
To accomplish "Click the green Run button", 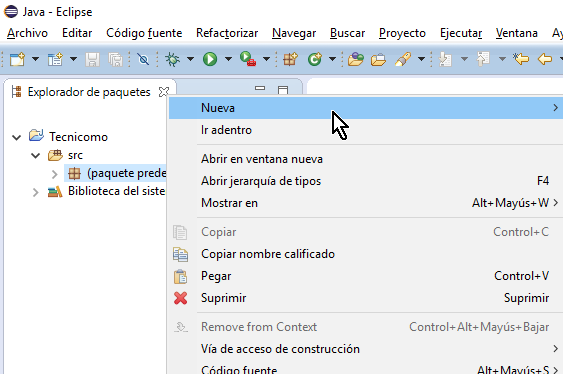I will coord(210,59).
